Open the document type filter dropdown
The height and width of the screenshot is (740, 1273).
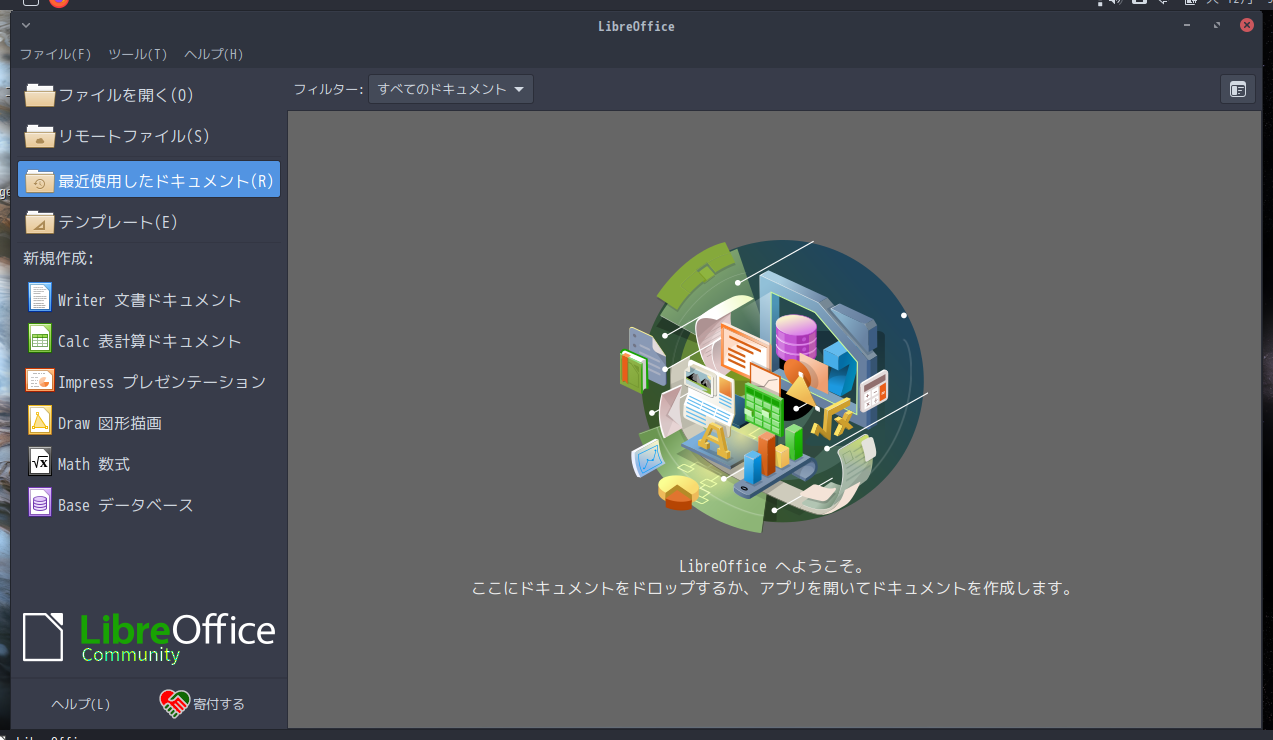pos(450,89)
